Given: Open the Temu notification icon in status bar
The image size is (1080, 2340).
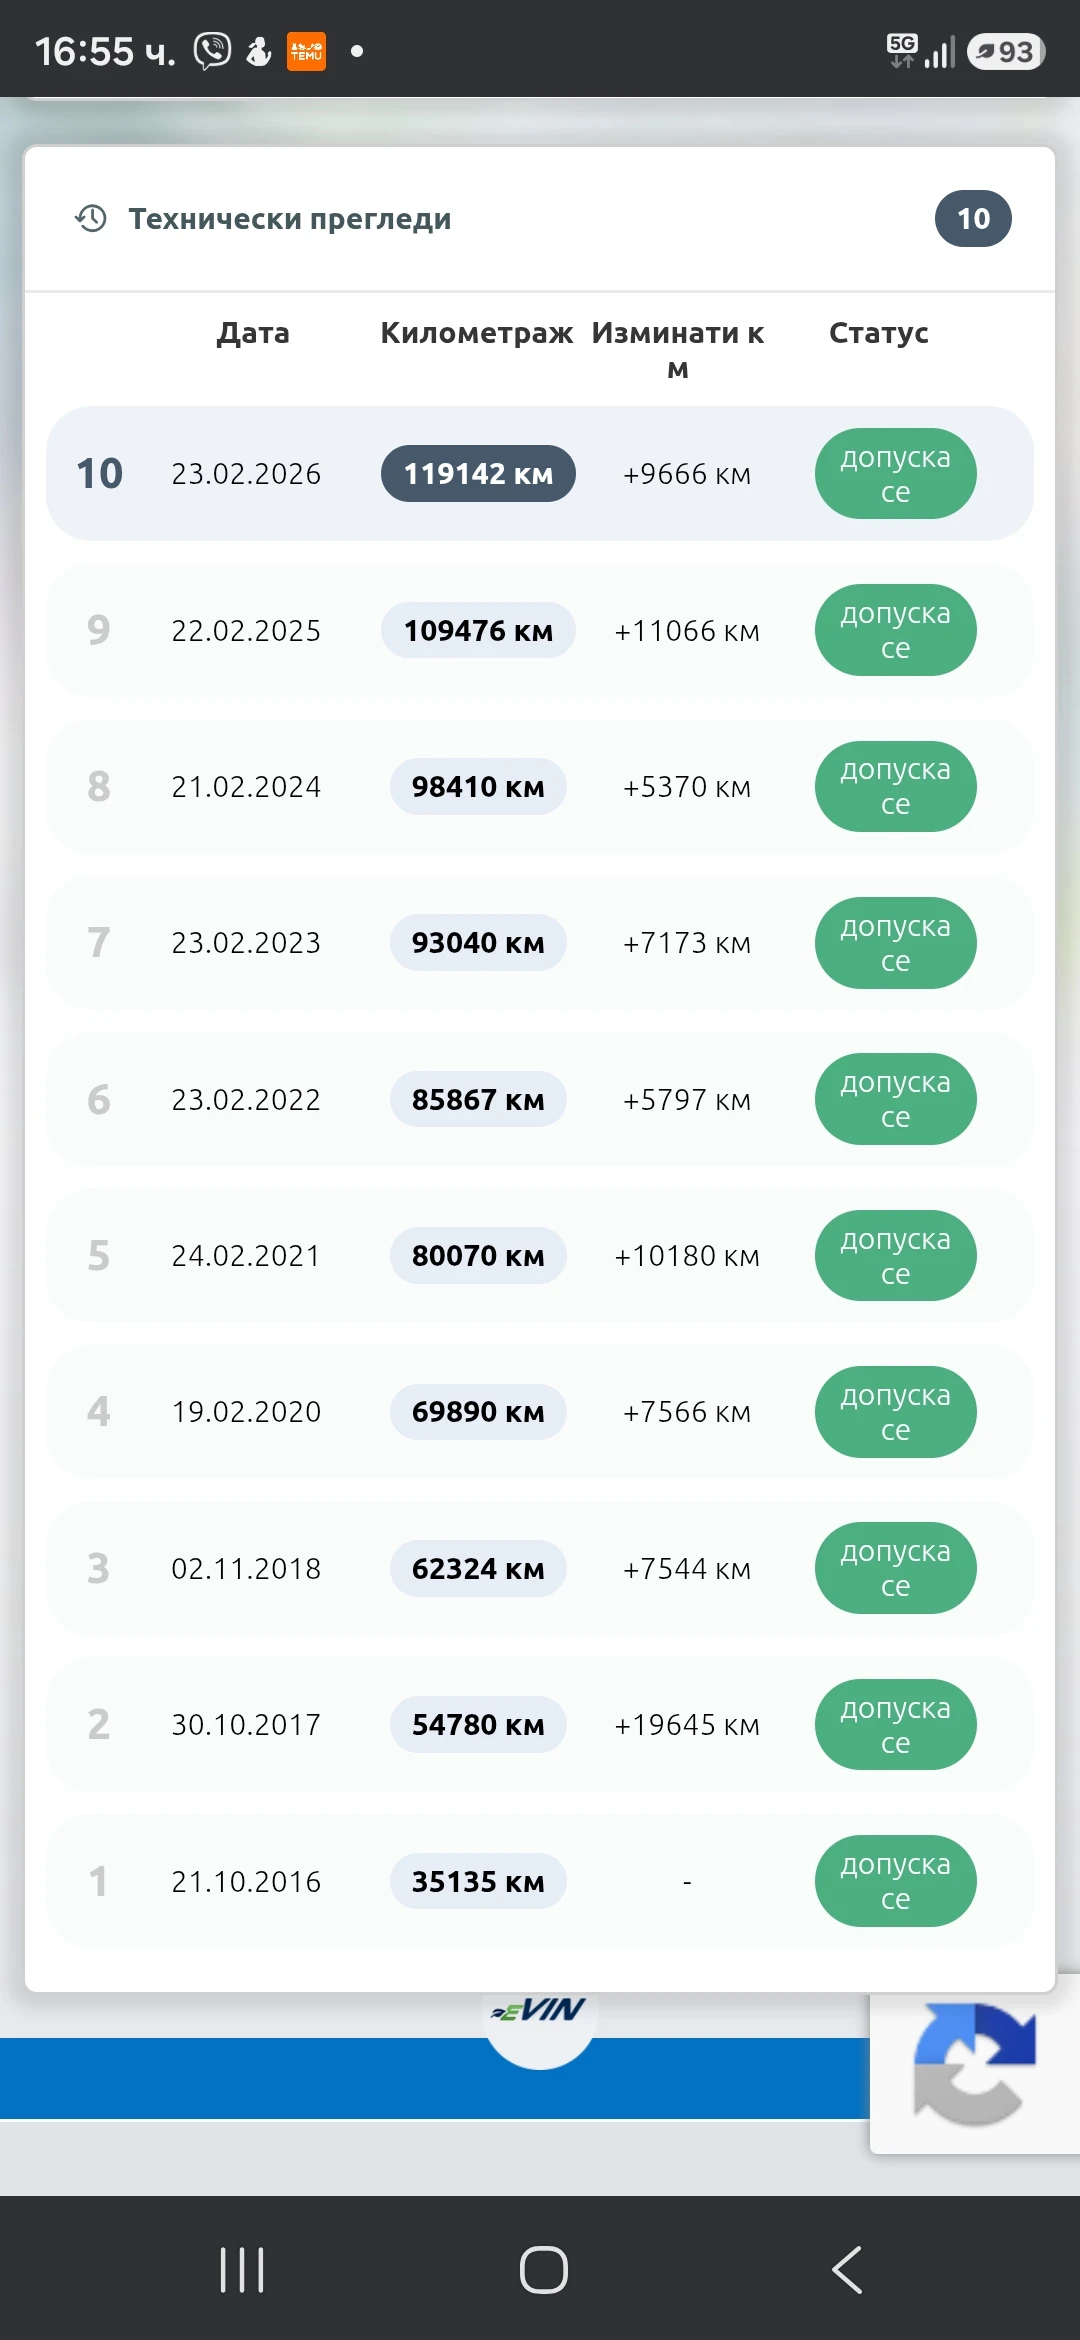Looking at the screenshot, I should 306,51.
